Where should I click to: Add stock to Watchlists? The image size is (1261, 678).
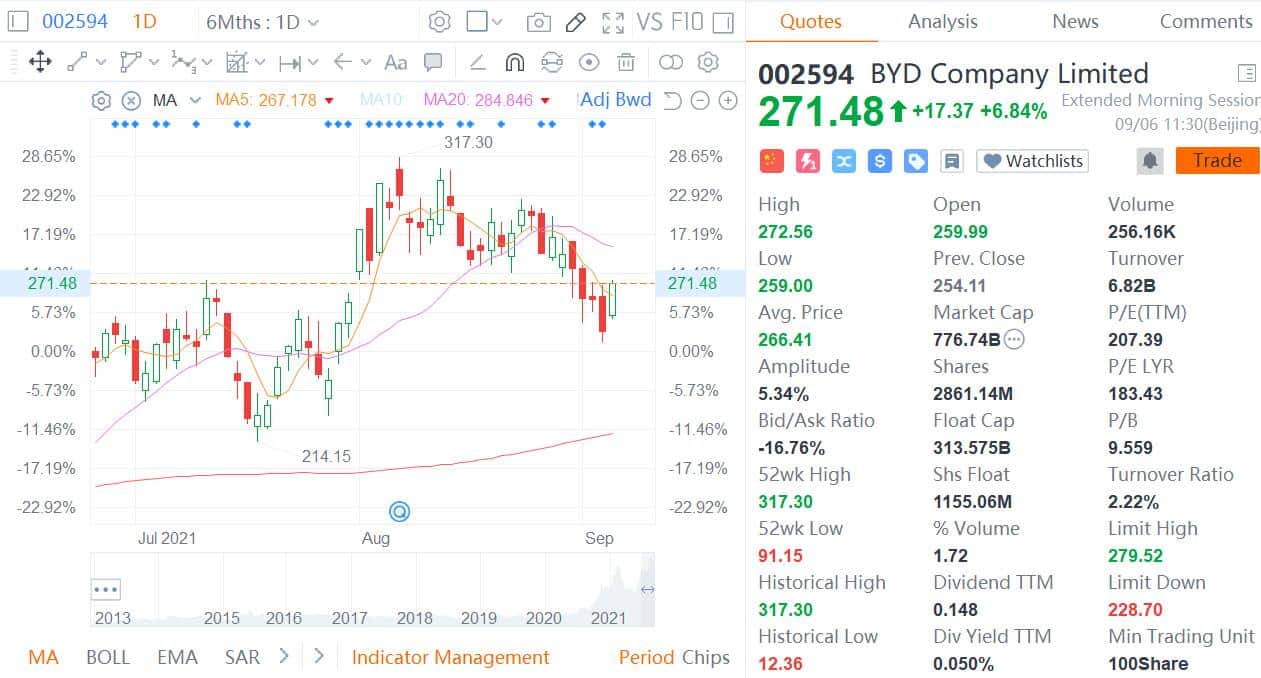1032,161
